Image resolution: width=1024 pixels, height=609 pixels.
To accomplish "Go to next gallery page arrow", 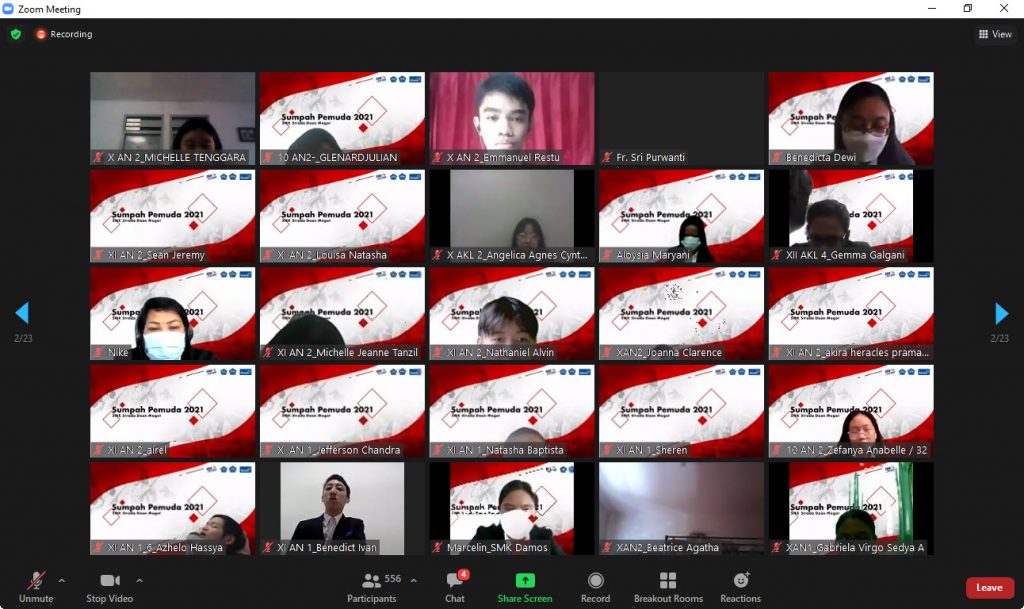I will click(1001, 314).
